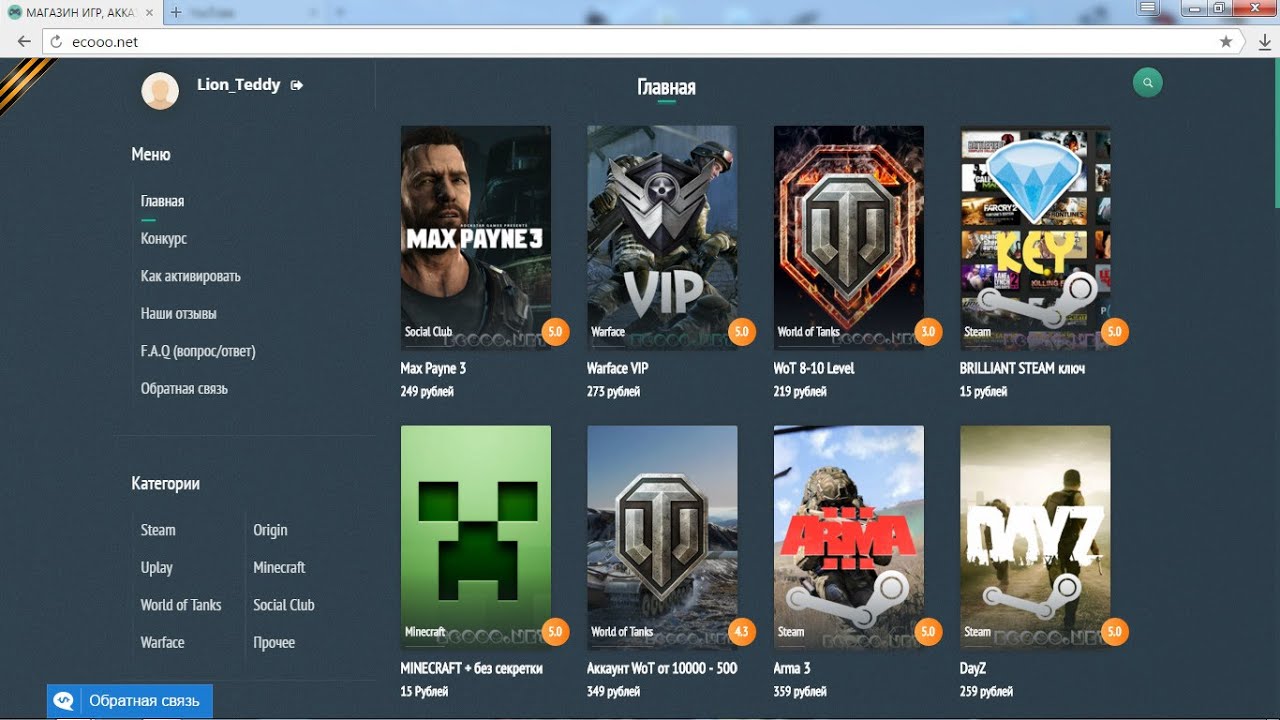Open the Minecraft creeper cover image
1280x720 pixels.
coord(476,538)
